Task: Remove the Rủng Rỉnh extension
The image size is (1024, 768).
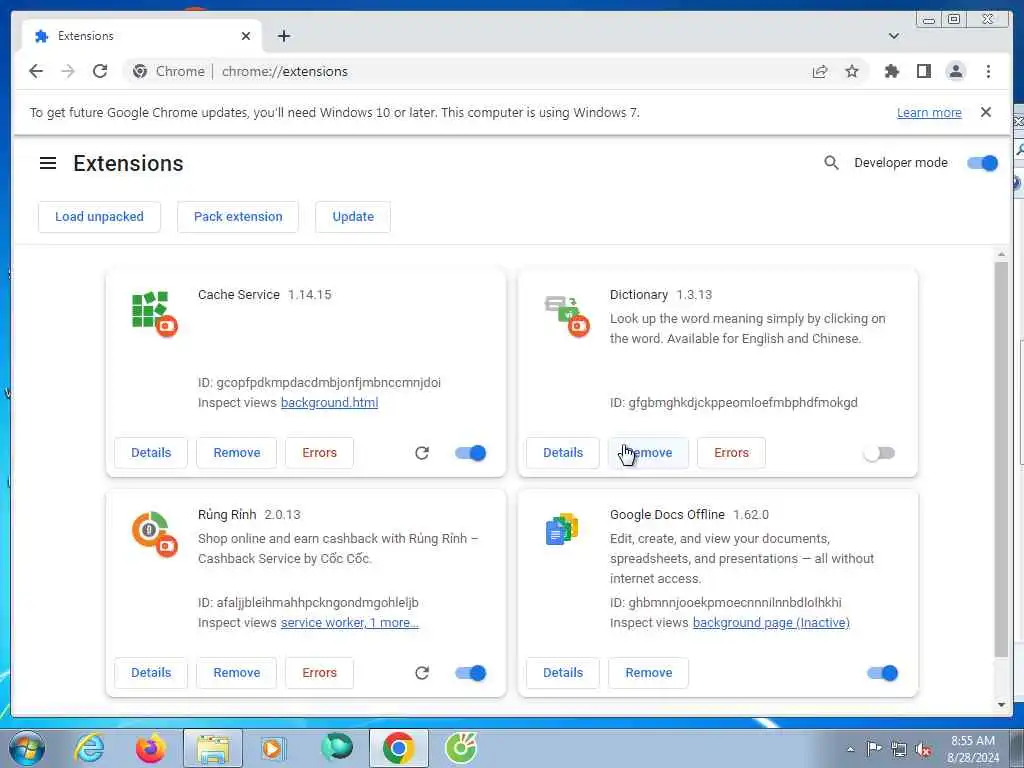Action: [x=236, y=673]
